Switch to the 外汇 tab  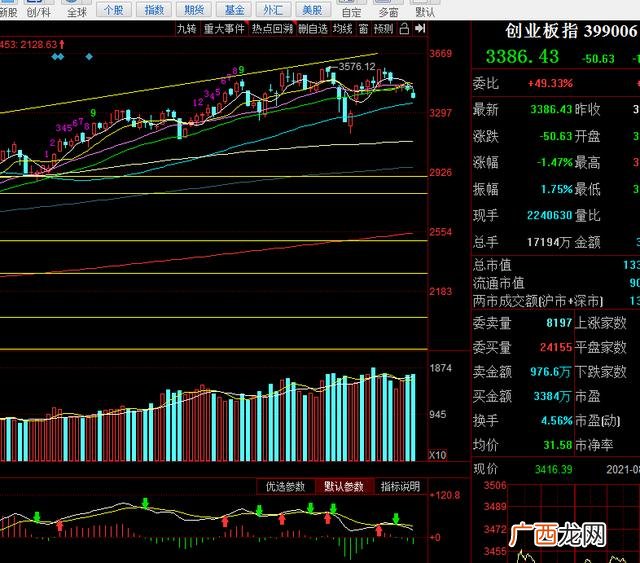click(273, 10)
